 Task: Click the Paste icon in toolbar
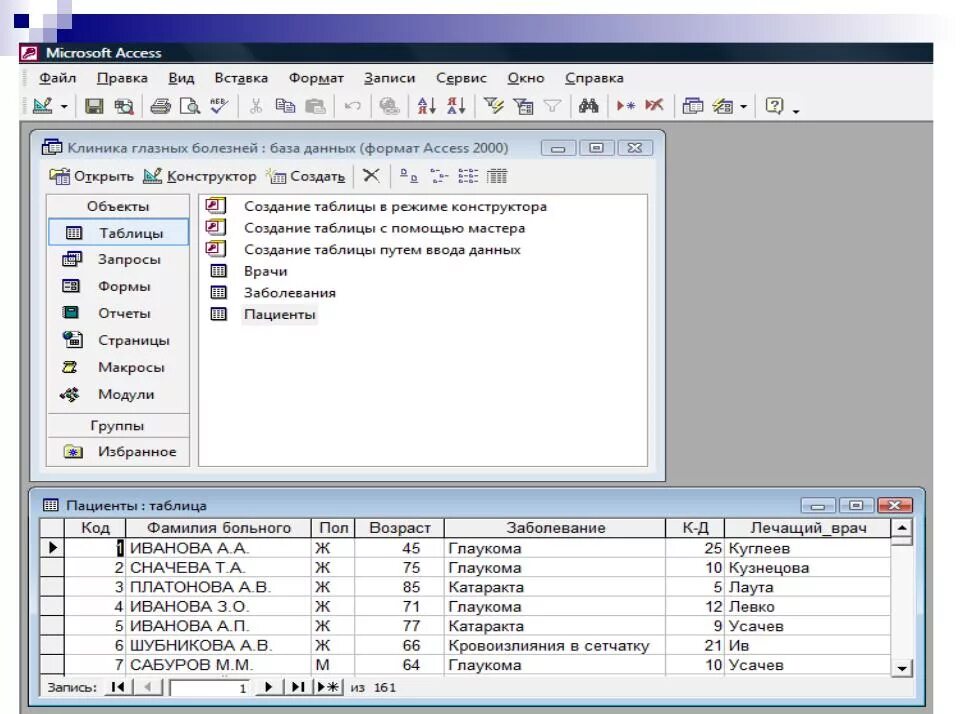click(315, 106)
